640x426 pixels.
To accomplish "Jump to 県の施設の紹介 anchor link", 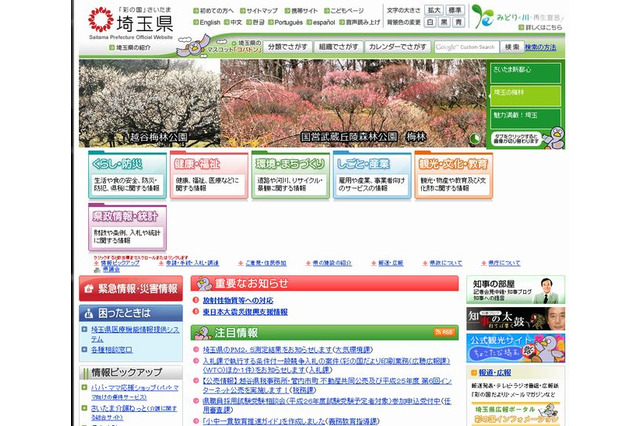I will pos(332,263).
